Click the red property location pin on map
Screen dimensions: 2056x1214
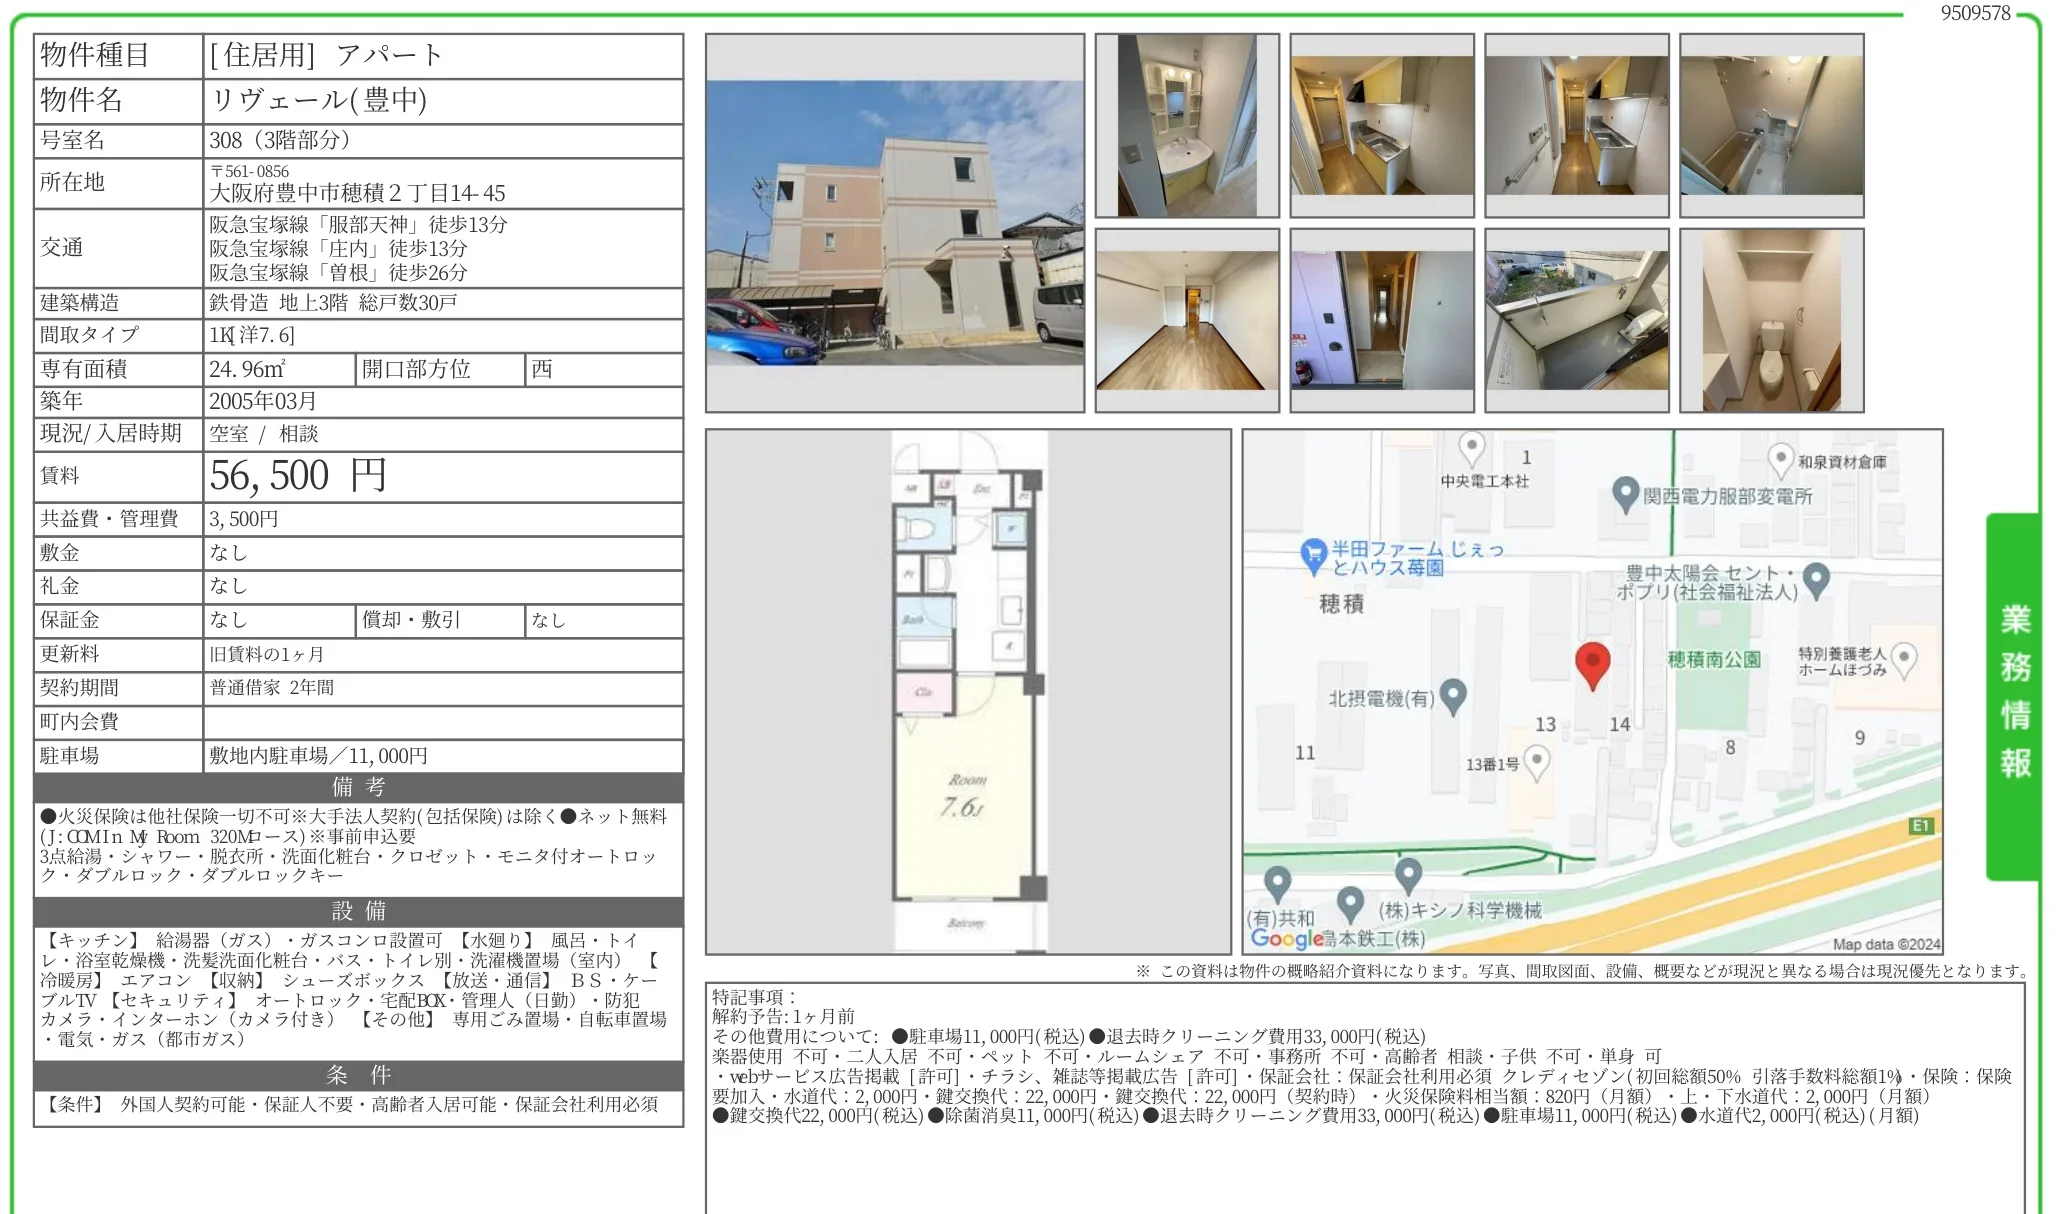click(1592, 665)
